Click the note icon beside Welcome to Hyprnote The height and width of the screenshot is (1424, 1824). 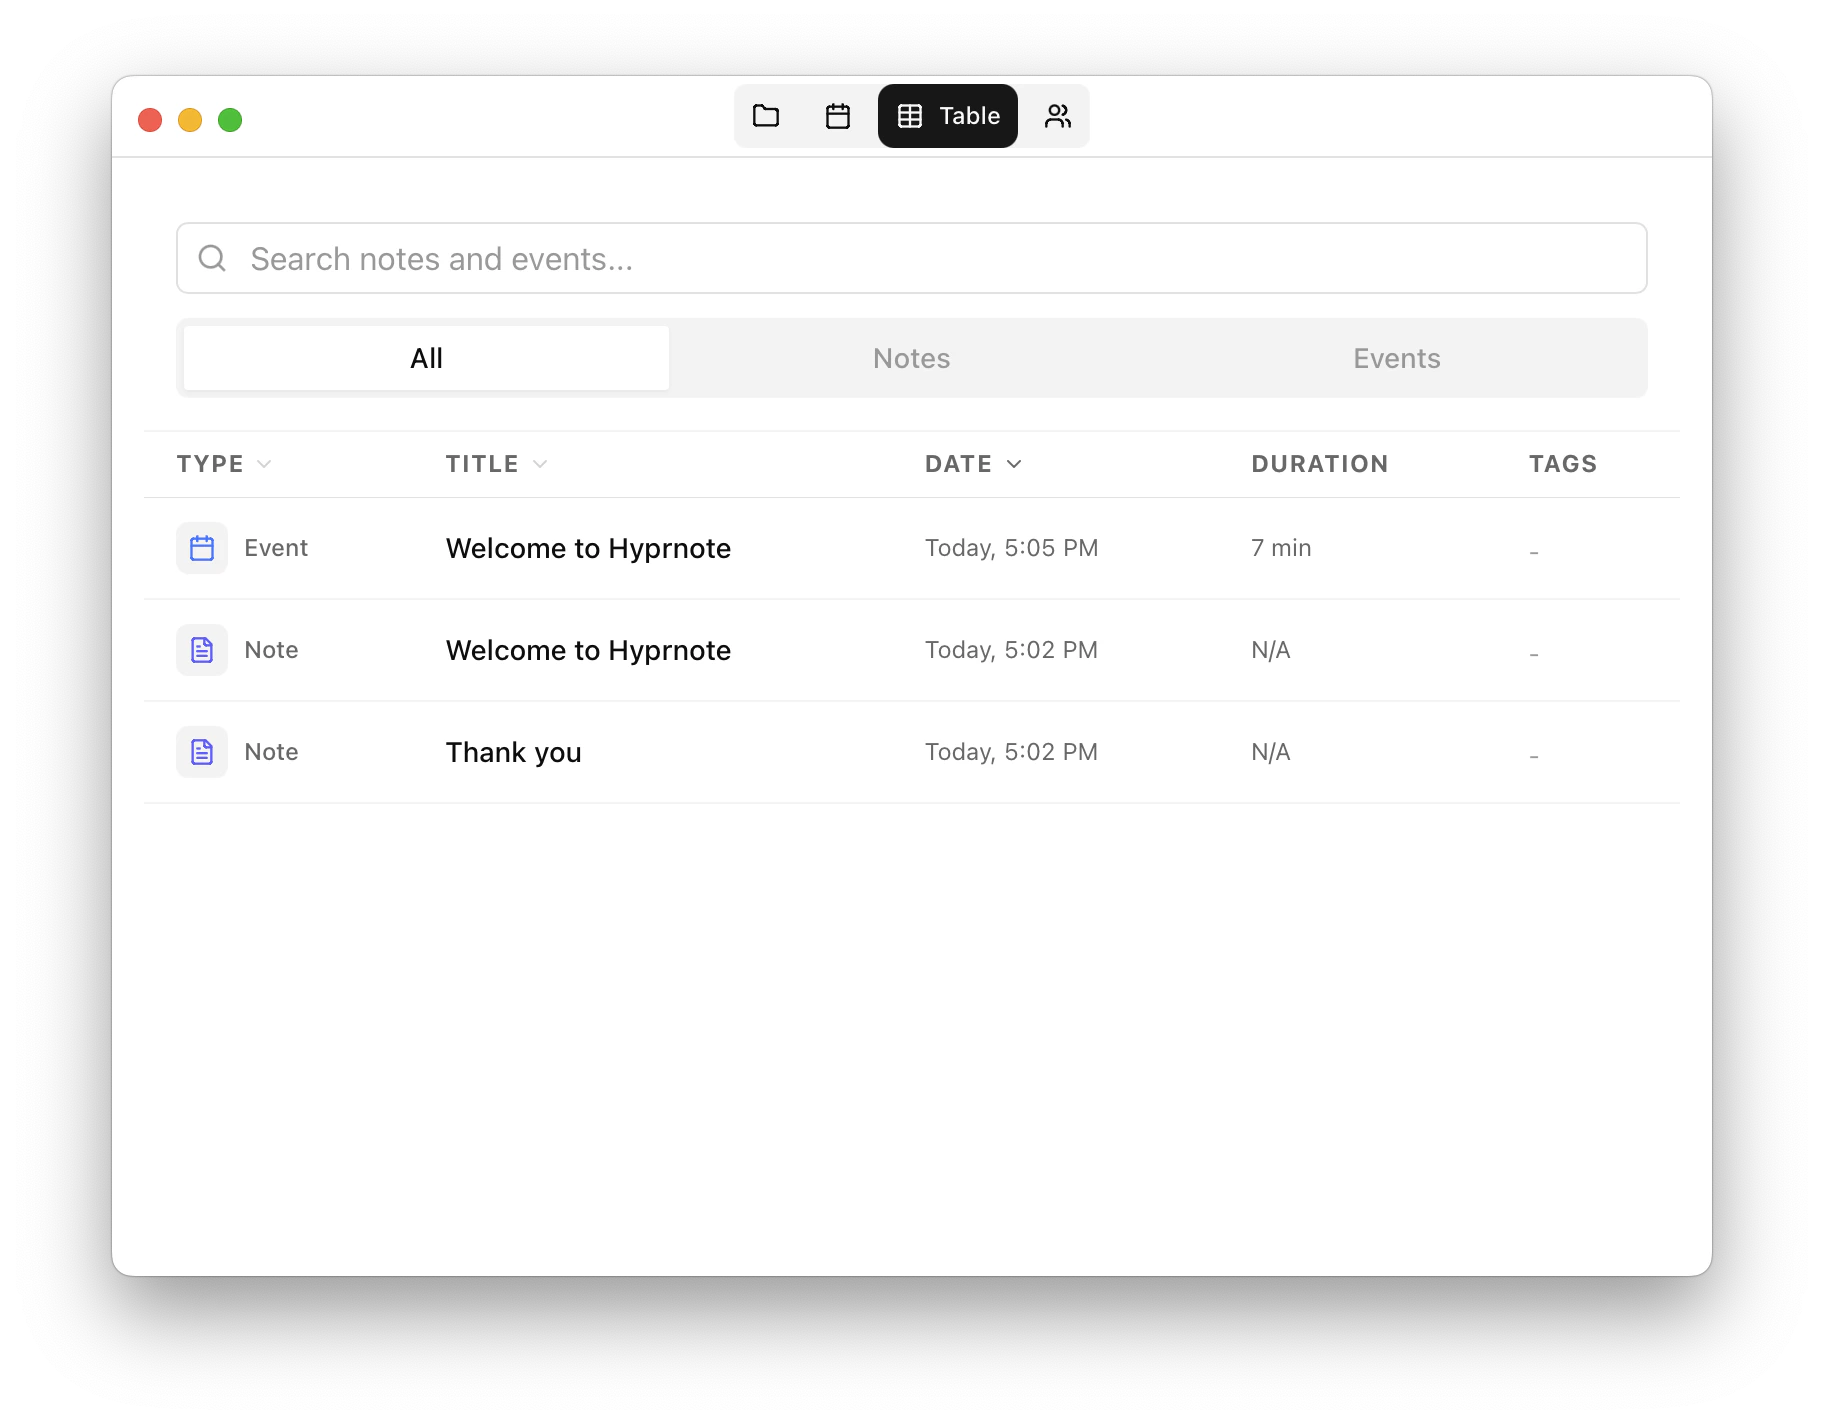202,650
